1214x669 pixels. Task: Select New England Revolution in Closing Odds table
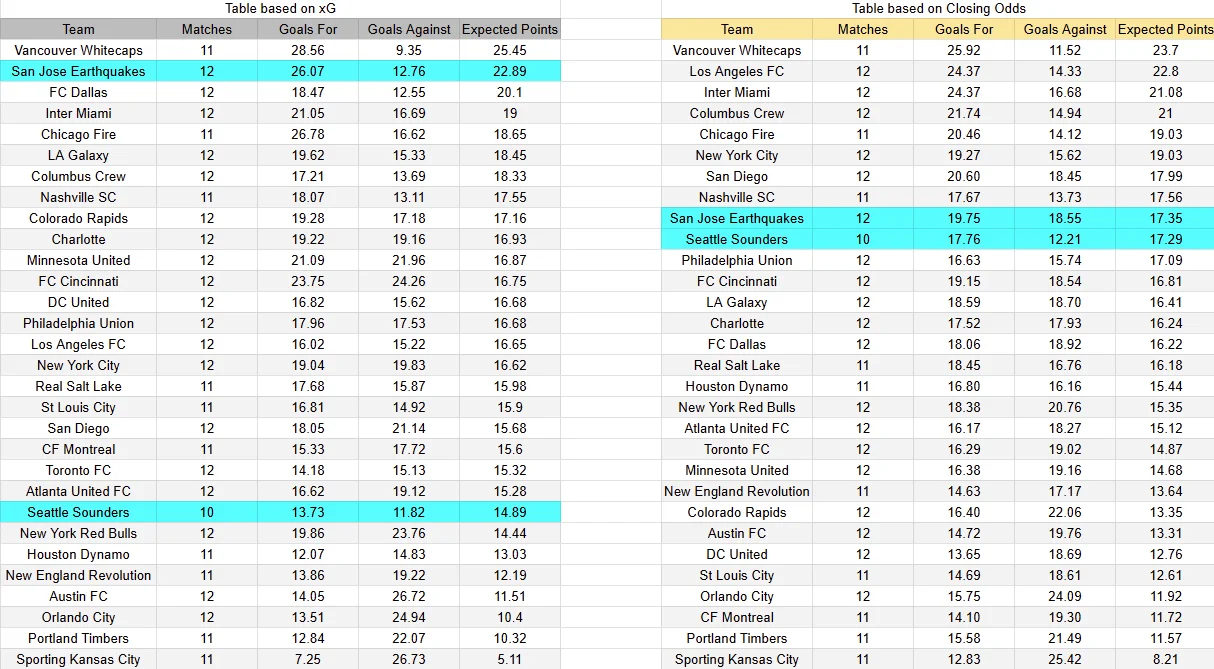tap(737, 491)
